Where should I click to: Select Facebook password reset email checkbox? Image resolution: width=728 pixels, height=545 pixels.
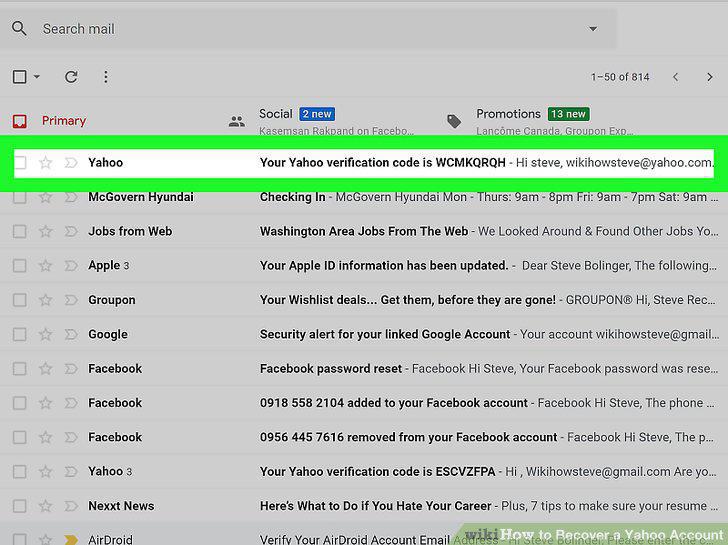[20, 369]
